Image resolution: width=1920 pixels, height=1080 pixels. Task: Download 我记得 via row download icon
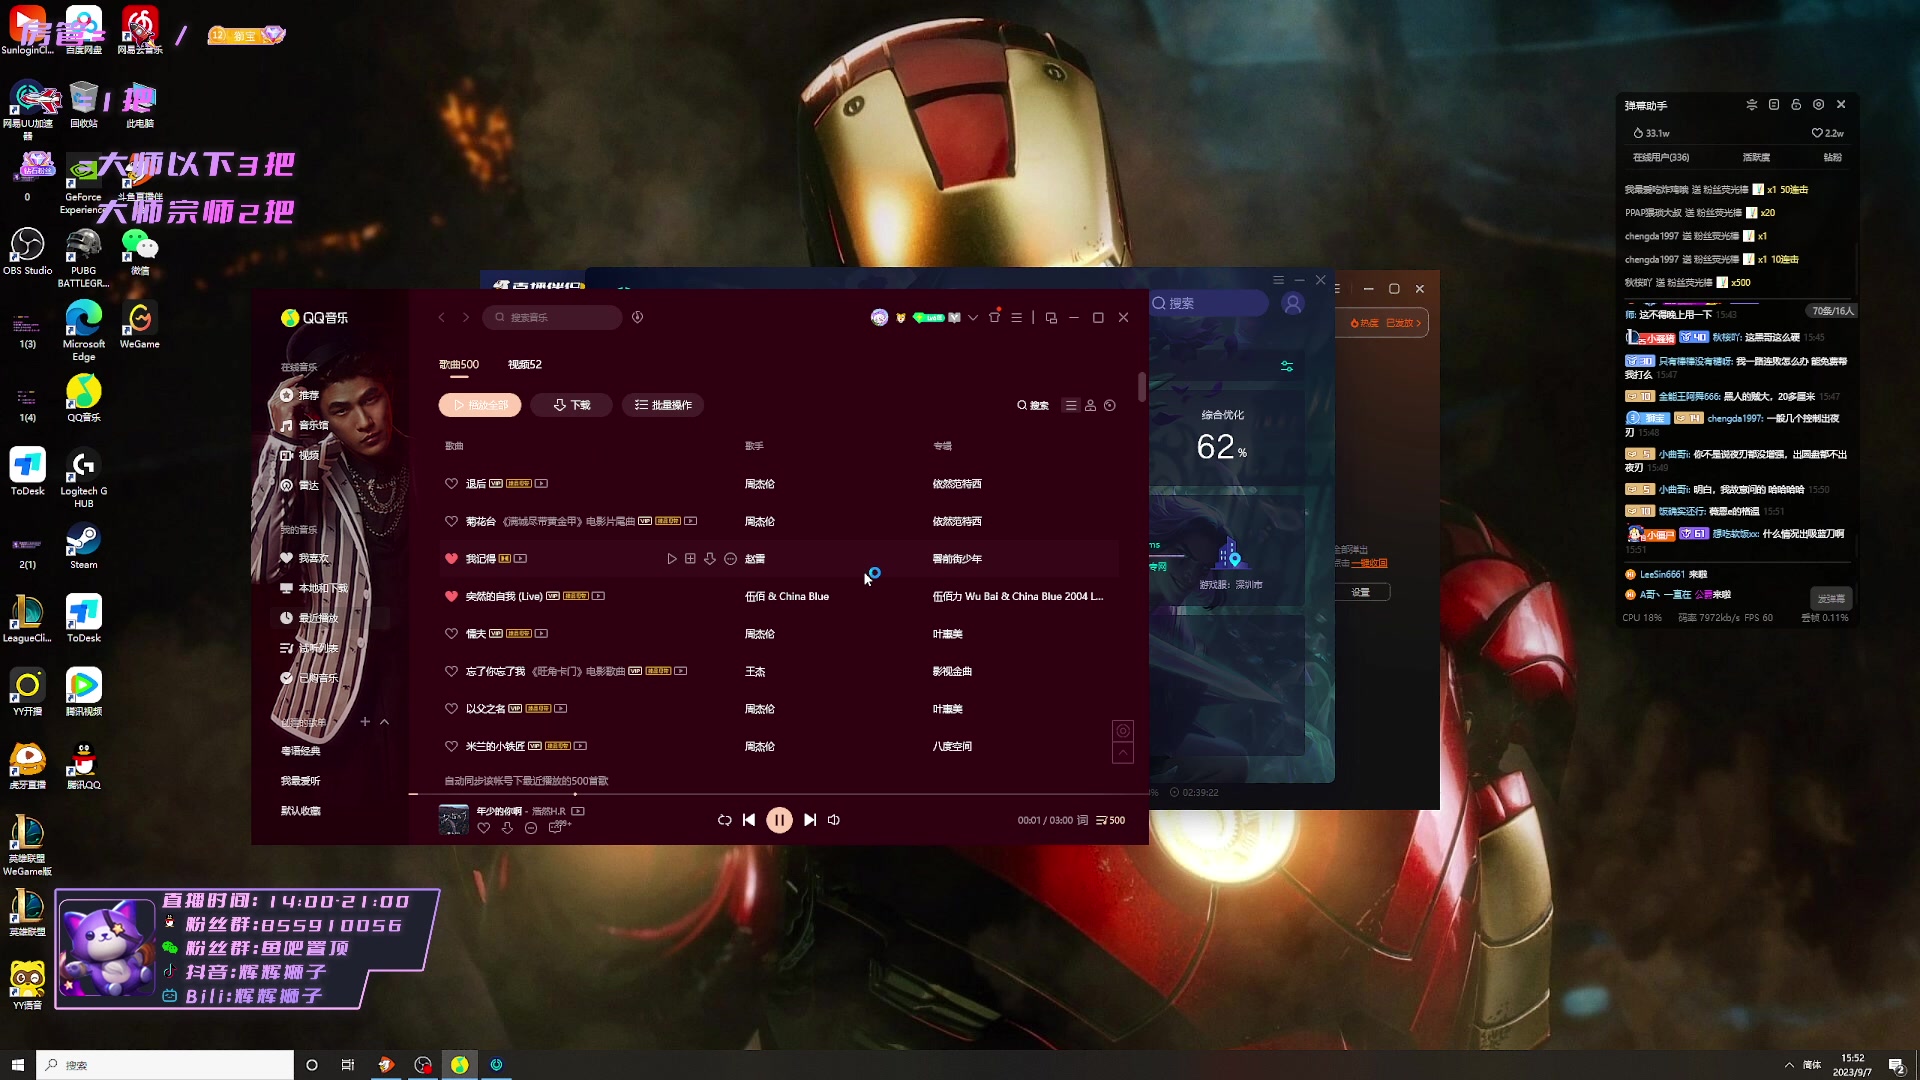710,559
